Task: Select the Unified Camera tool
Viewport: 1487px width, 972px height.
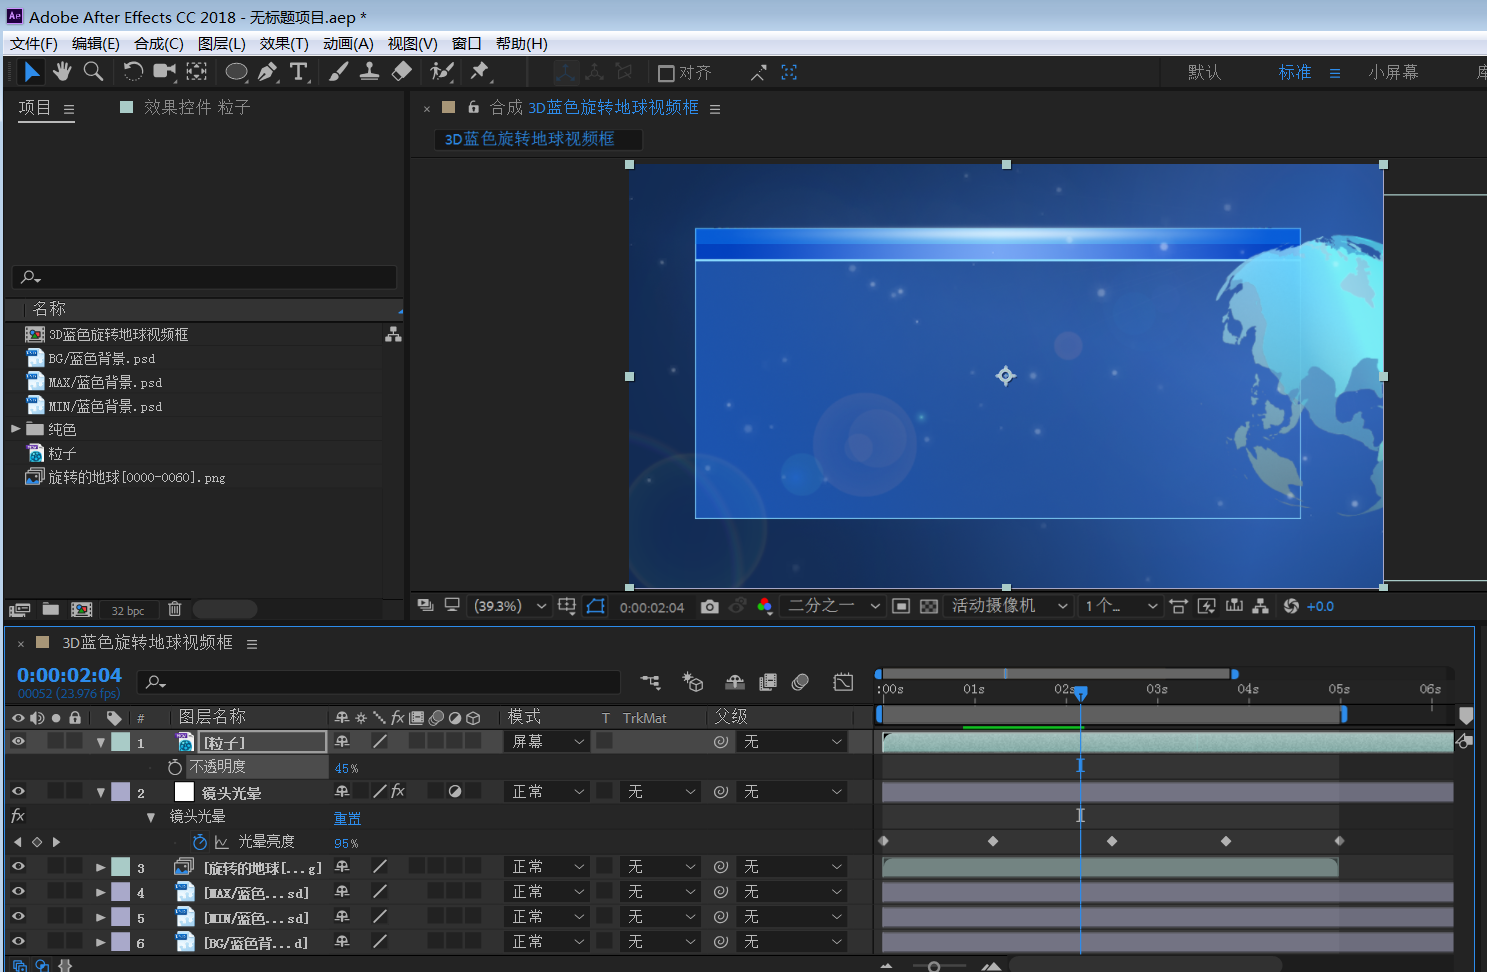Action: [164, 72]
